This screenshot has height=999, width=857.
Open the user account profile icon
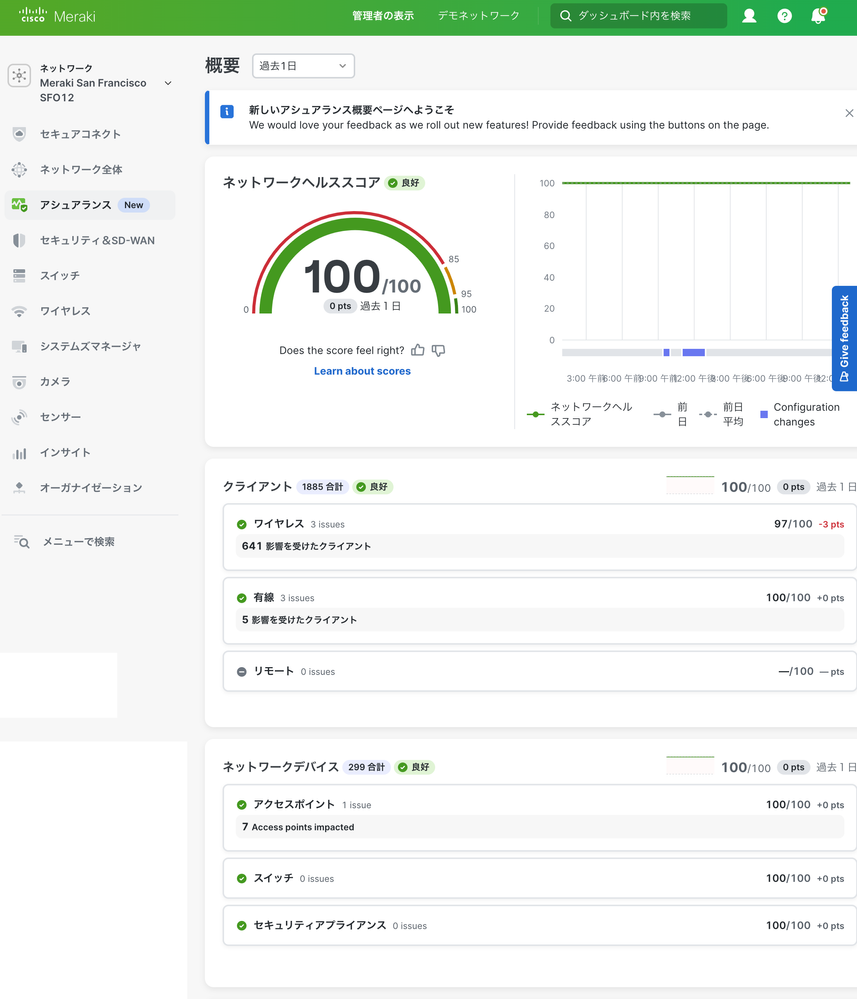click(749, 16)
